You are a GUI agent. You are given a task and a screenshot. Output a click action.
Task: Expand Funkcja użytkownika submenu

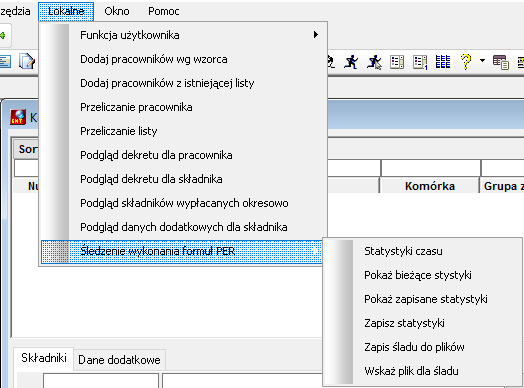[183, 35]
